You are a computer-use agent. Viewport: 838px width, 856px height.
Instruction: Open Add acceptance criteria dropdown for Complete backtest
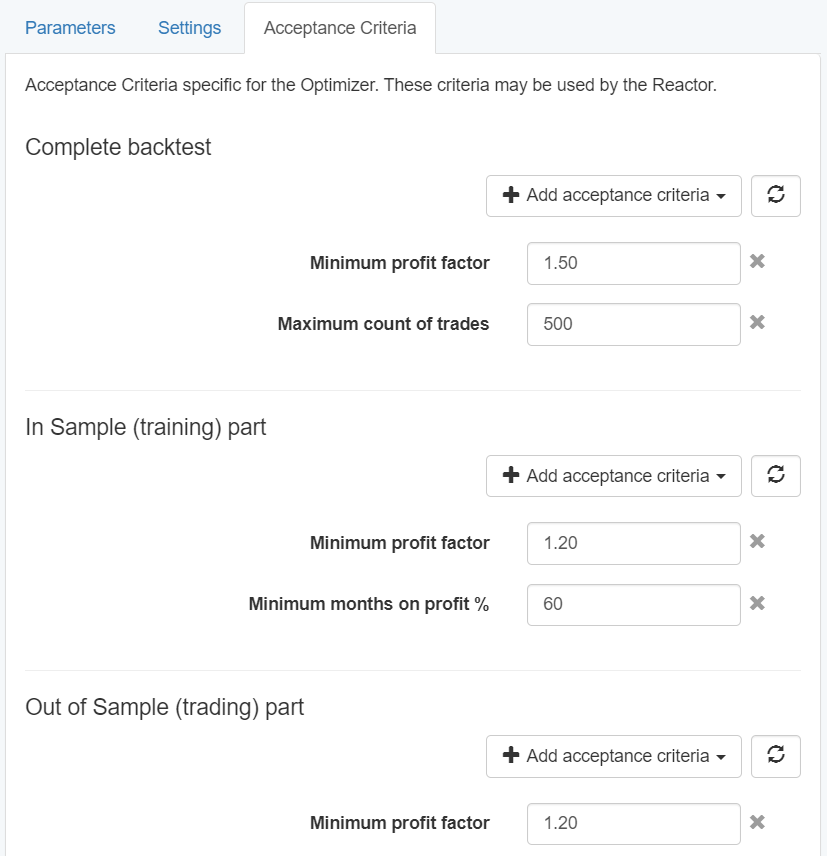pos(613,196)
